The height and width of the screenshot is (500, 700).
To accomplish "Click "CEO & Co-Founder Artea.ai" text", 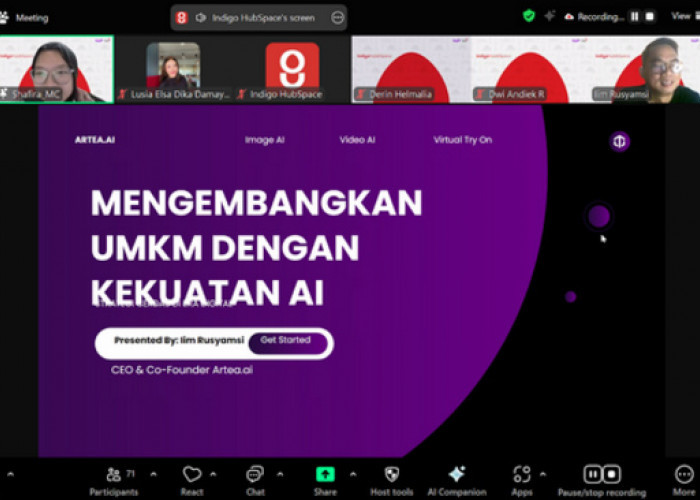I will [182, 370].
